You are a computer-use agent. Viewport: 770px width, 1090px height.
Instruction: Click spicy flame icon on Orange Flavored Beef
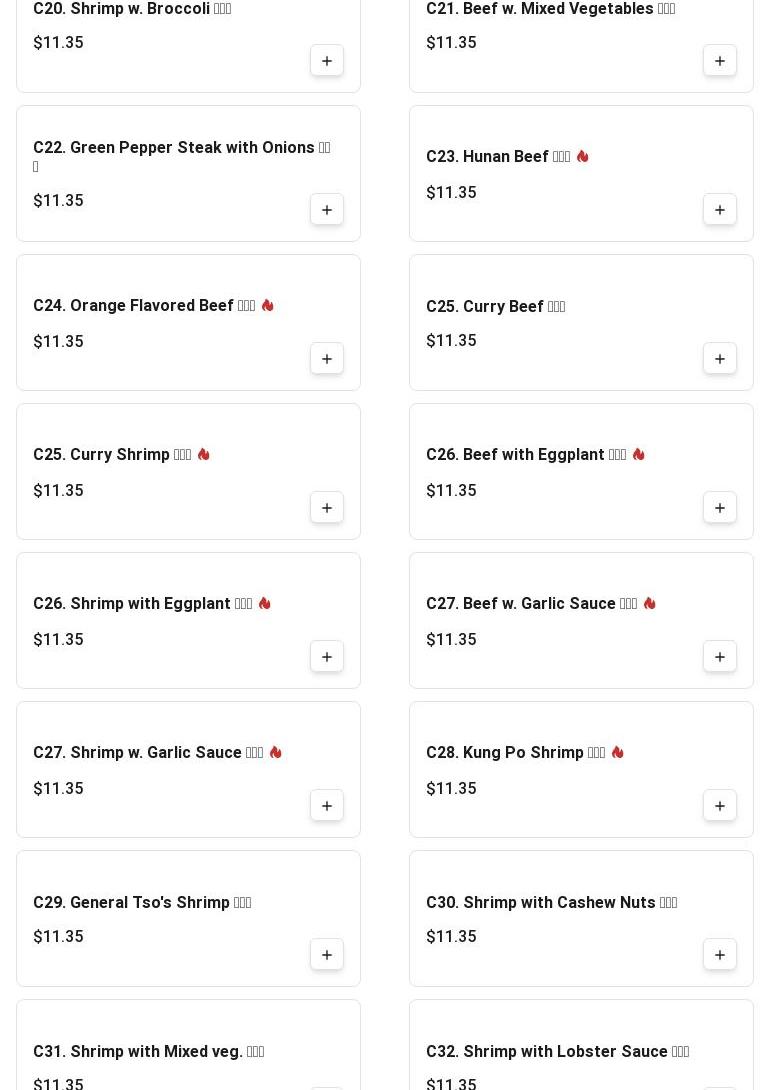(x=267, y=306)
